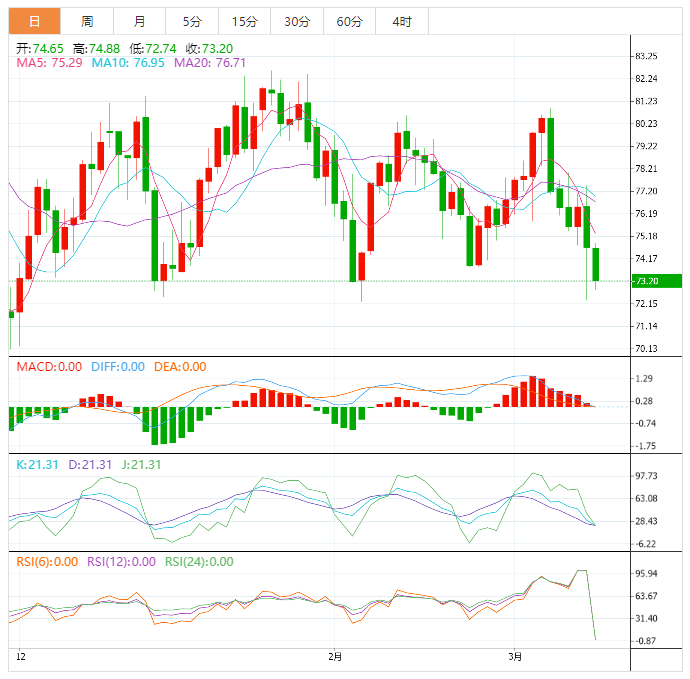The width and height of the screenshot is (690, 679).
Task: Select the 日 daily chart tab
Action: (x=34, y=21)
